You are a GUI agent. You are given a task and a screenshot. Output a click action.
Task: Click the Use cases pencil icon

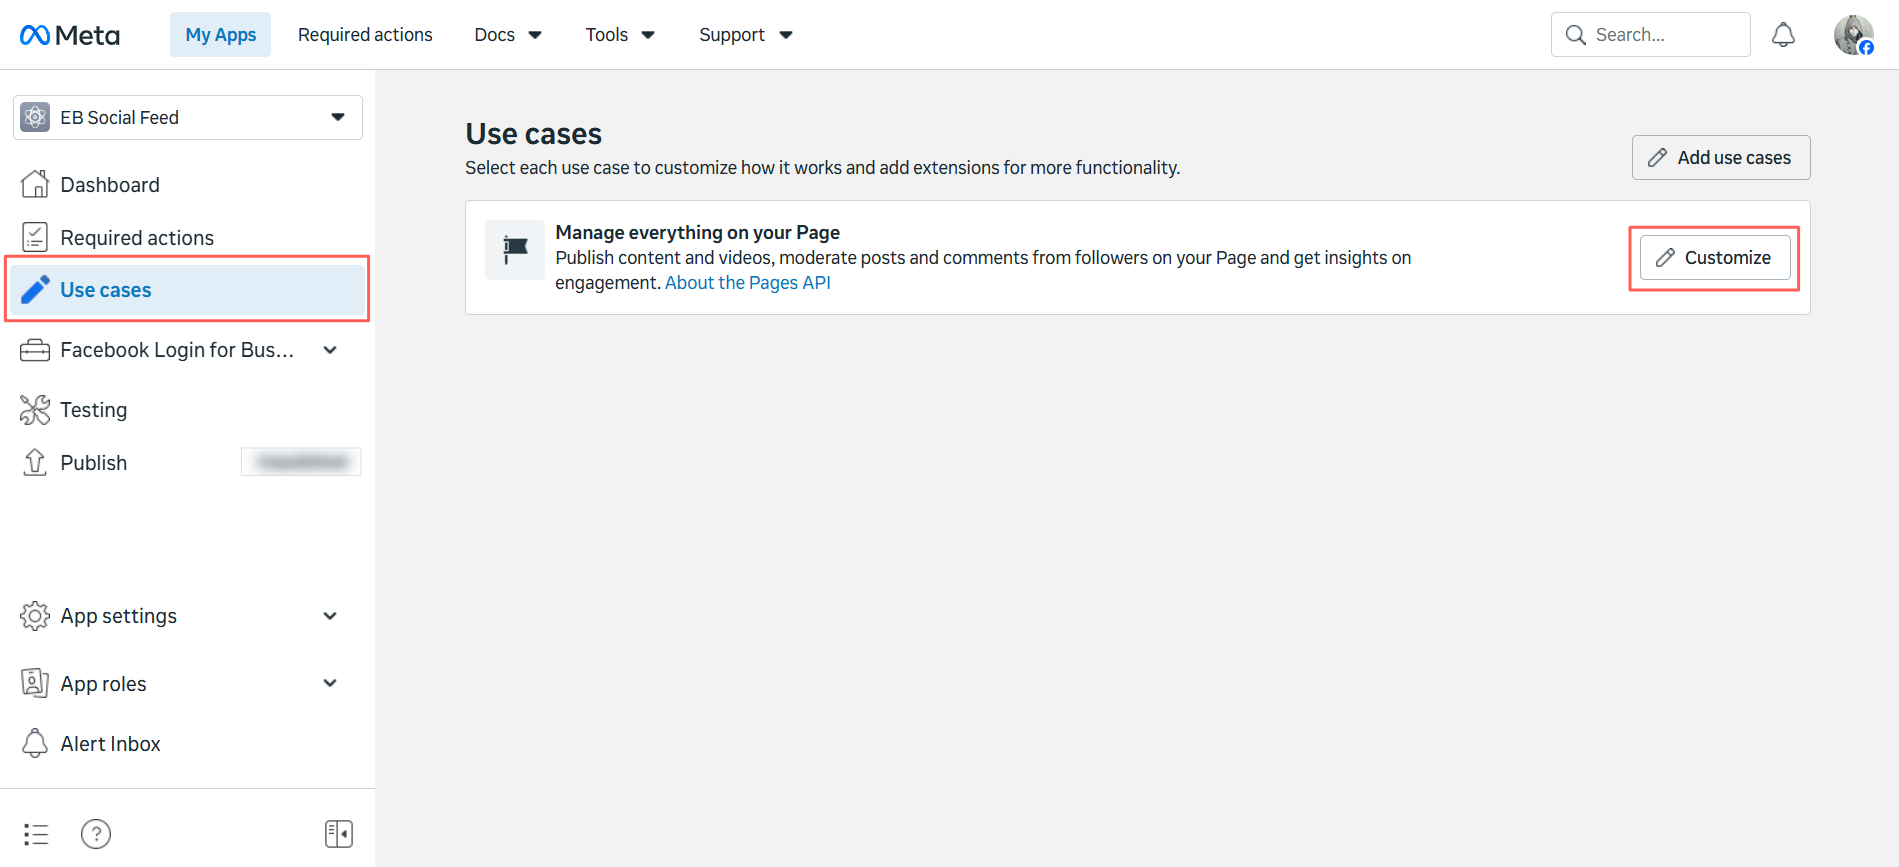point(35,290)
